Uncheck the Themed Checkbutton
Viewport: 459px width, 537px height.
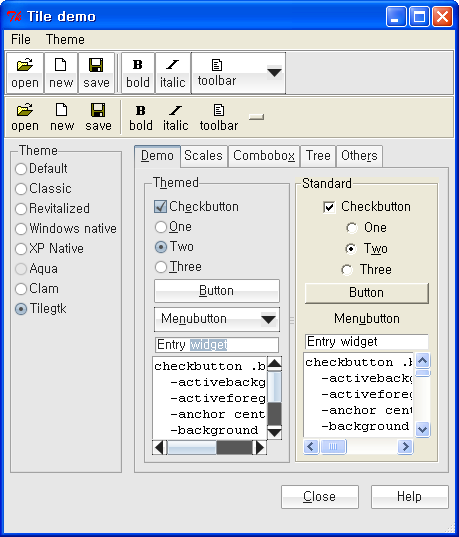tap(160, 207)
